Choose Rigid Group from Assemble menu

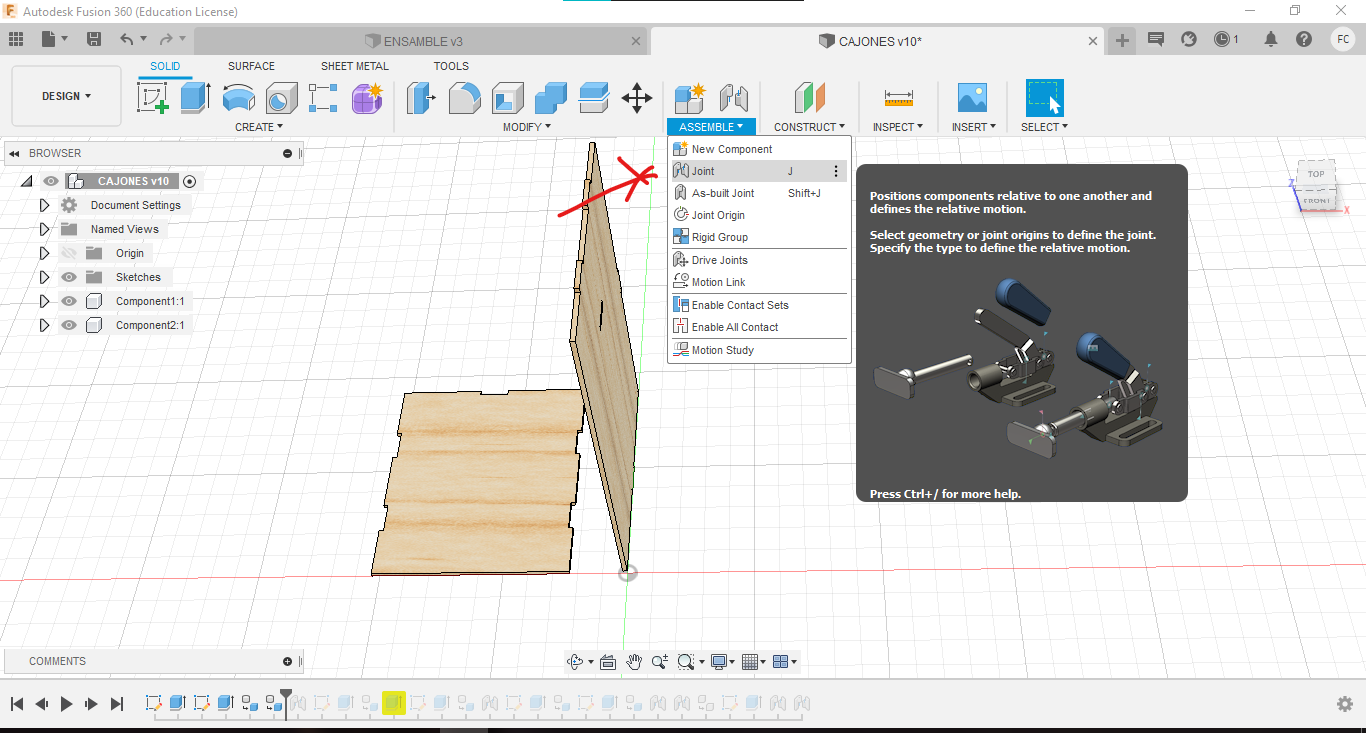click(x=719, y=237)
